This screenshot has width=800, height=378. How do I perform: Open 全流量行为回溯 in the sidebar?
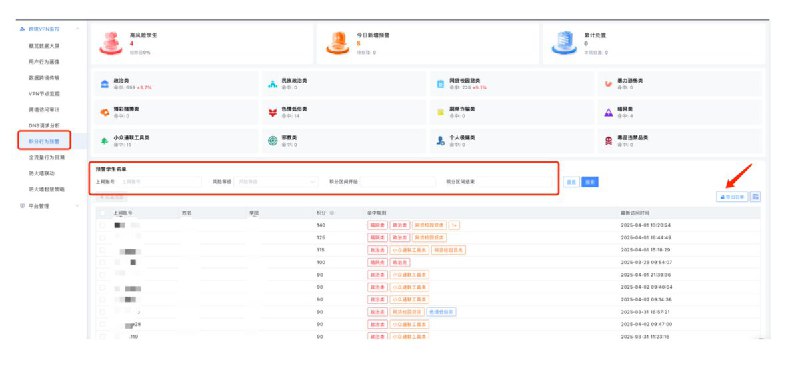click(47, 158)
